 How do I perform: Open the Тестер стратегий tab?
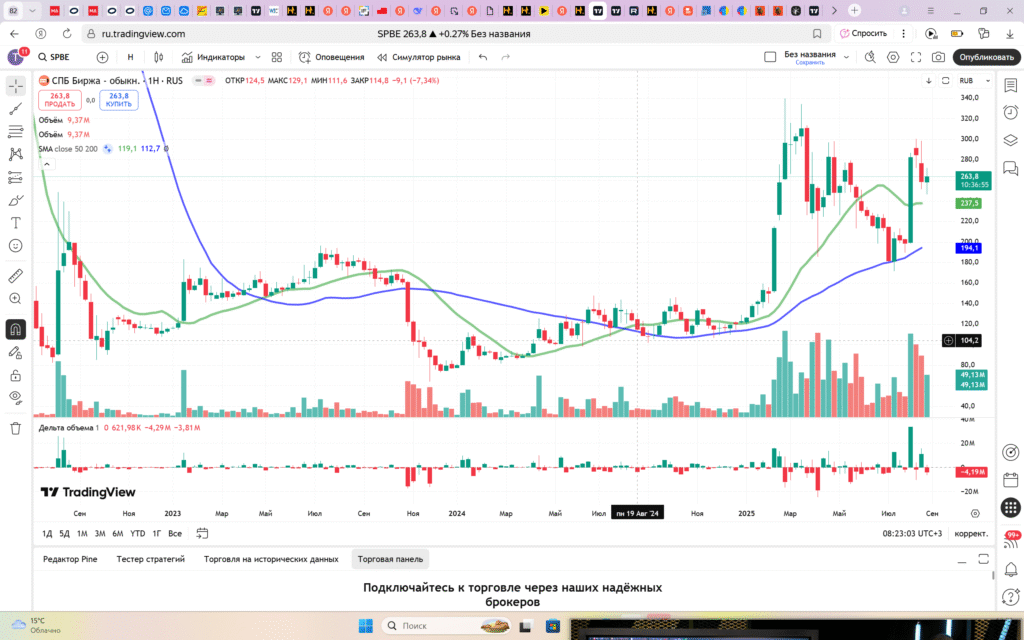tap(150, 559)
